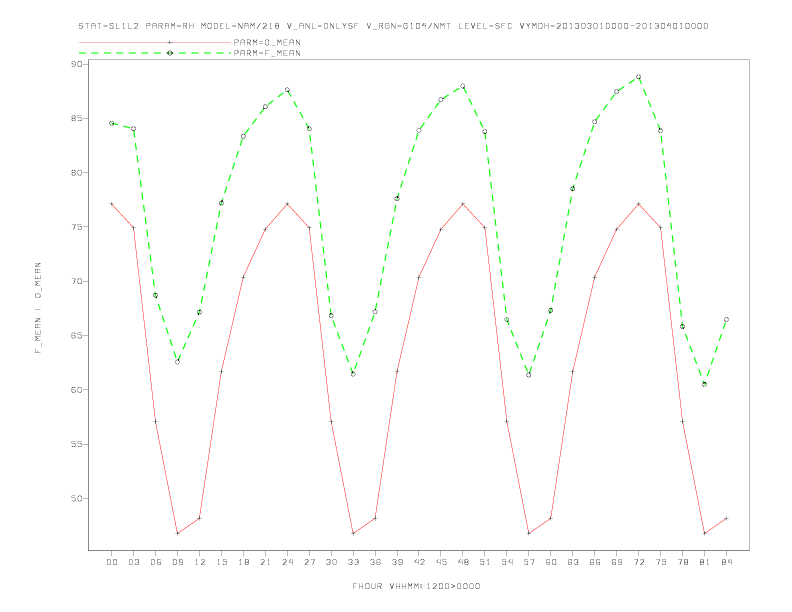Click x-axis tick label 51
The width and height of the screenshot is (792, 612).
485,562
